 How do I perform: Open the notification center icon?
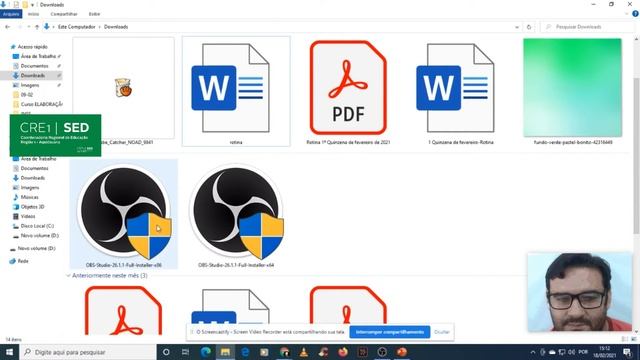[x=627, y=352]
